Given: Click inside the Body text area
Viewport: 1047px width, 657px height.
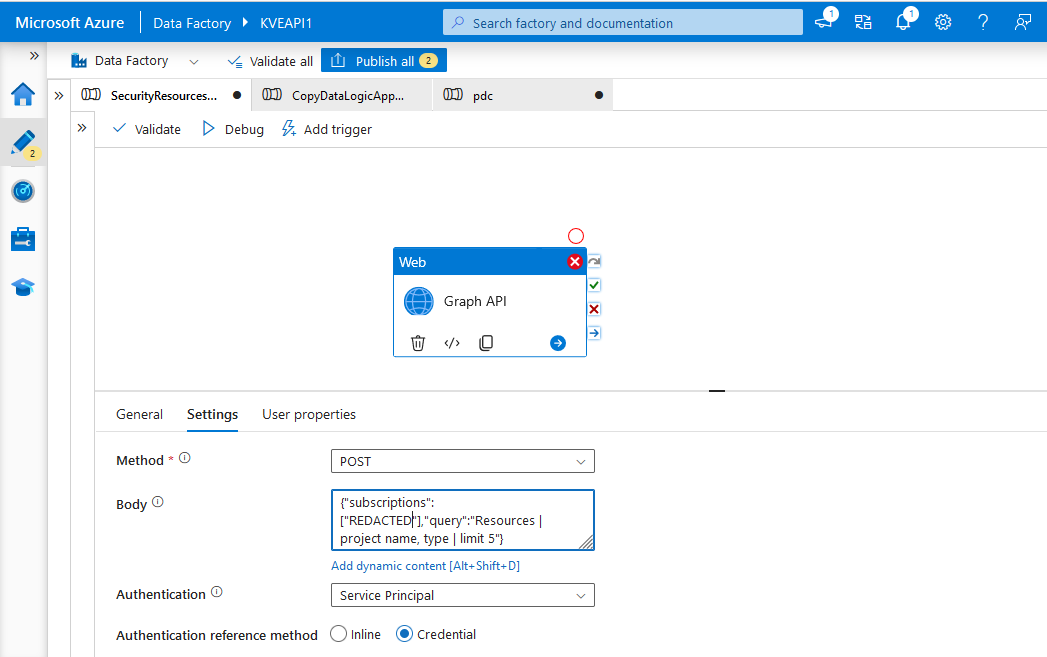Looking at the screenshot, I should tap(463, 520).
